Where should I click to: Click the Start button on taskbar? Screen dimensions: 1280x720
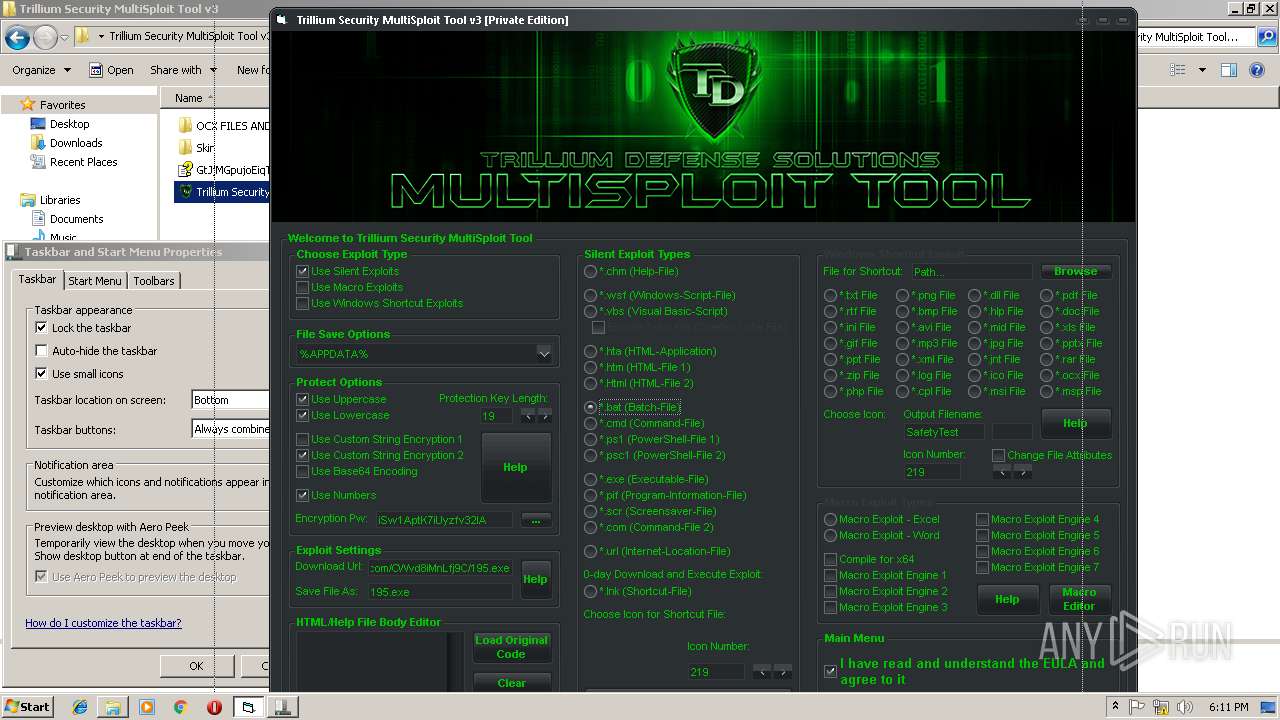pyautogui.click(x=27, y=706)
